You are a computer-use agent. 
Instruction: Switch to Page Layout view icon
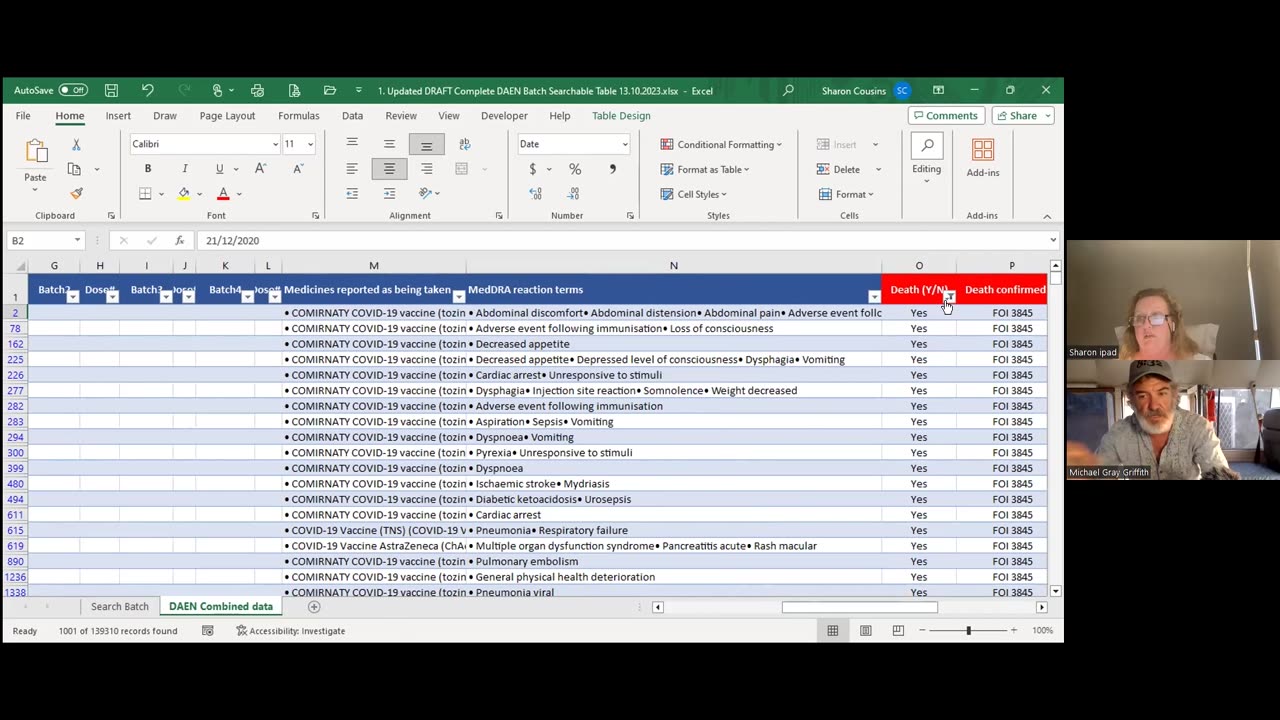[x=865, y=630]
